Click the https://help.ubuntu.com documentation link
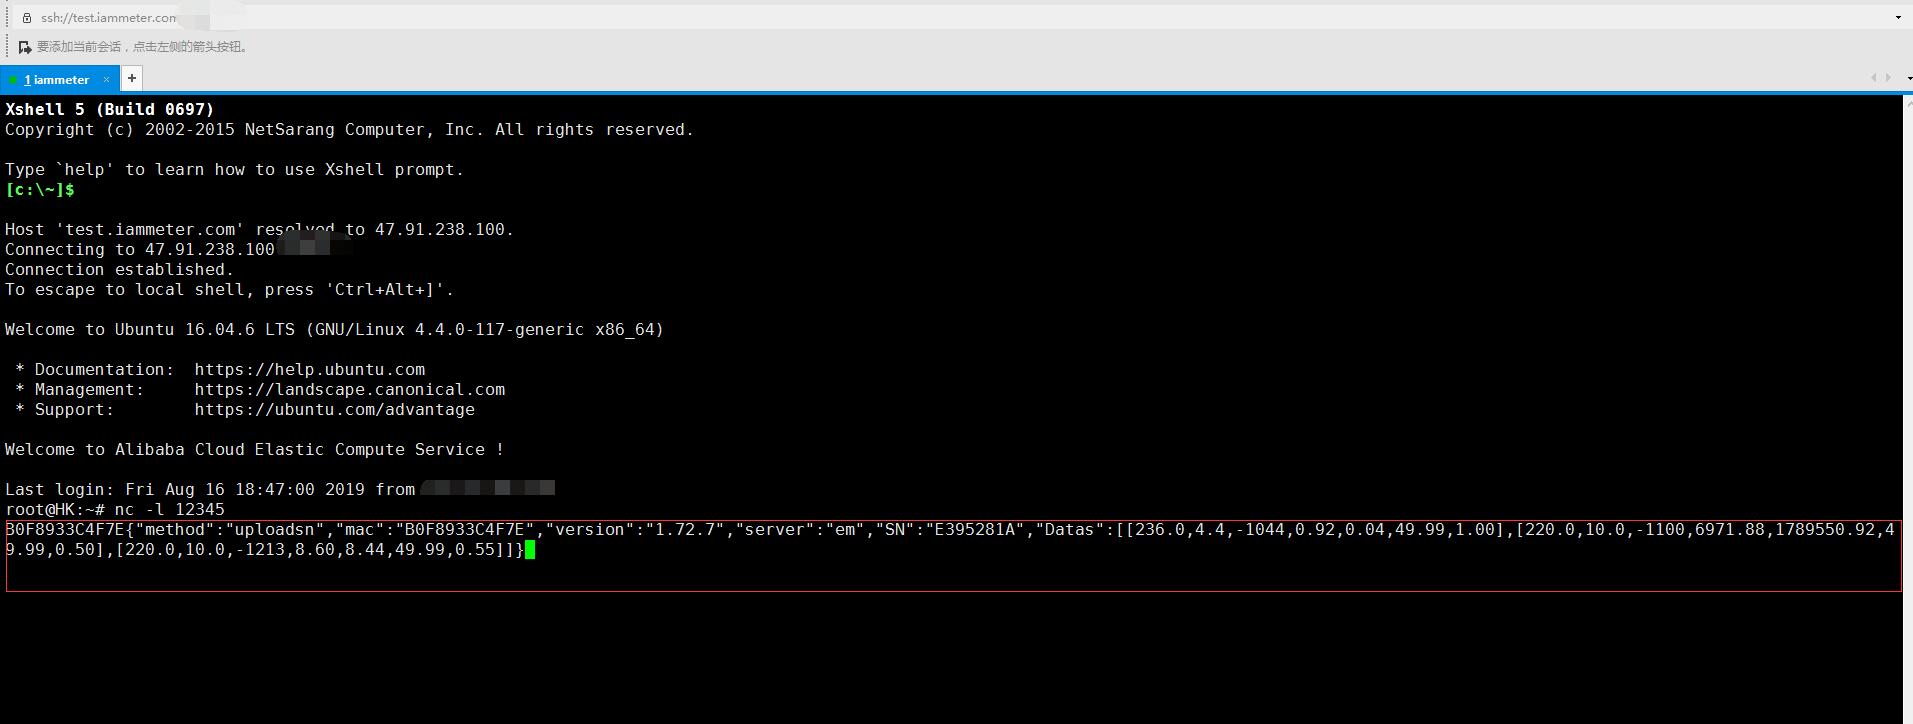The height and width of the screenshot is (724, 1913). point(309,370)
